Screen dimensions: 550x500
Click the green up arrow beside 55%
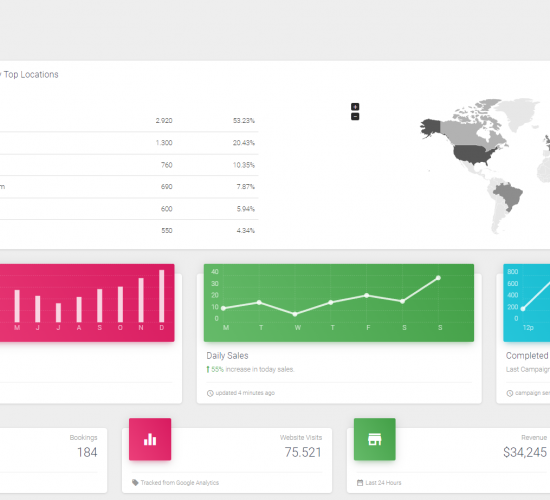pos(208,369)
